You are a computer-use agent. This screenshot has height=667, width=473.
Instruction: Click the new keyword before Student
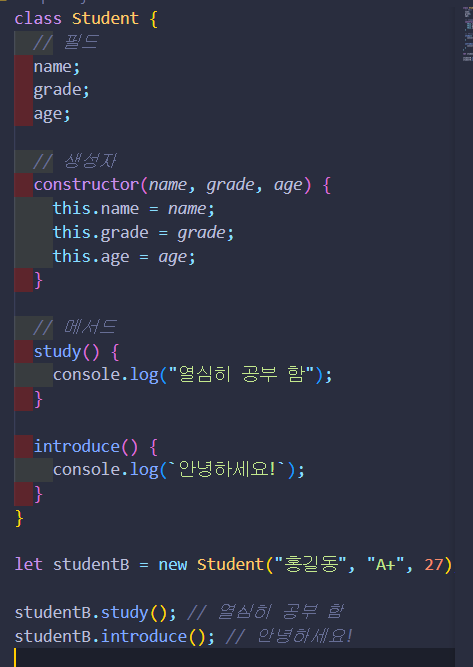click(173, 565)
